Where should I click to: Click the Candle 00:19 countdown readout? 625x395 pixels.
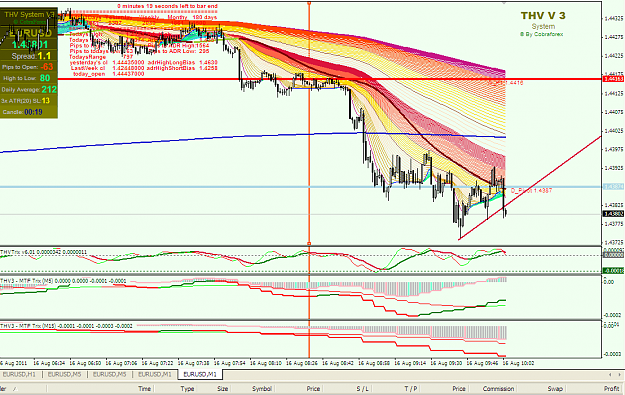(22, 112)
